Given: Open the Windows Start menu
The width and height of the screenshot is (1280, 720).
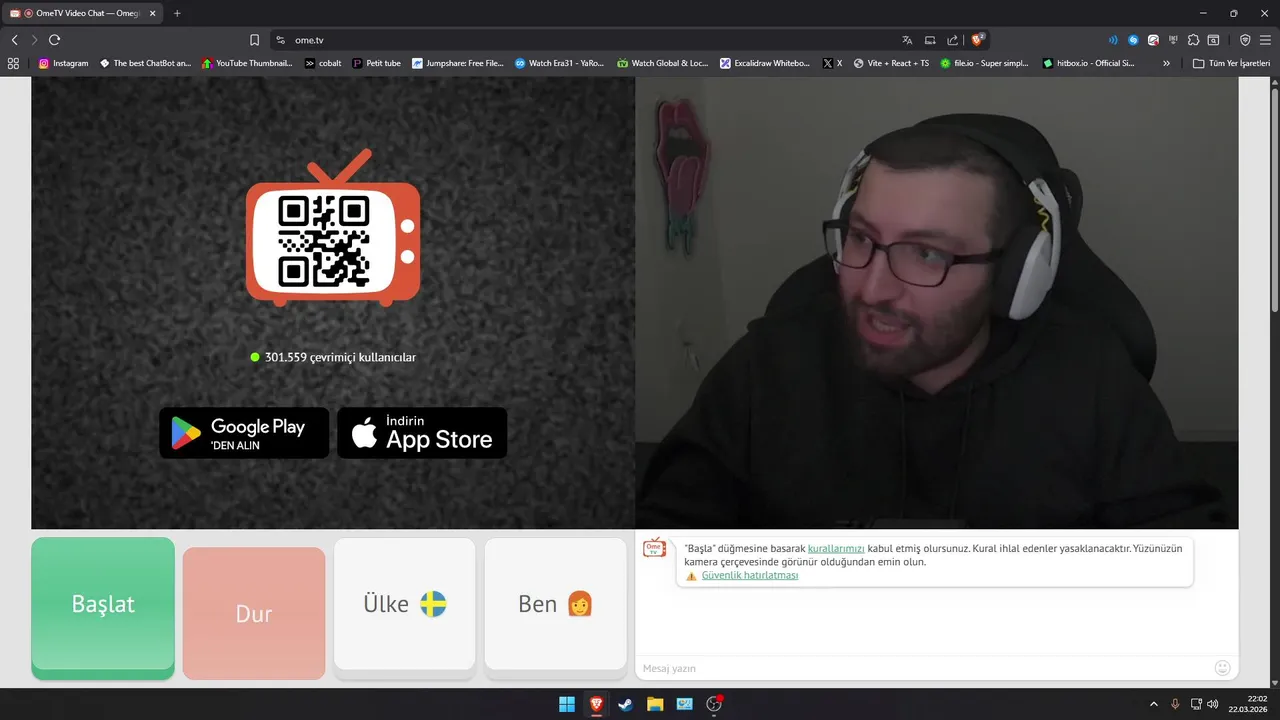Looking at the screenshot, I should 567,704.
